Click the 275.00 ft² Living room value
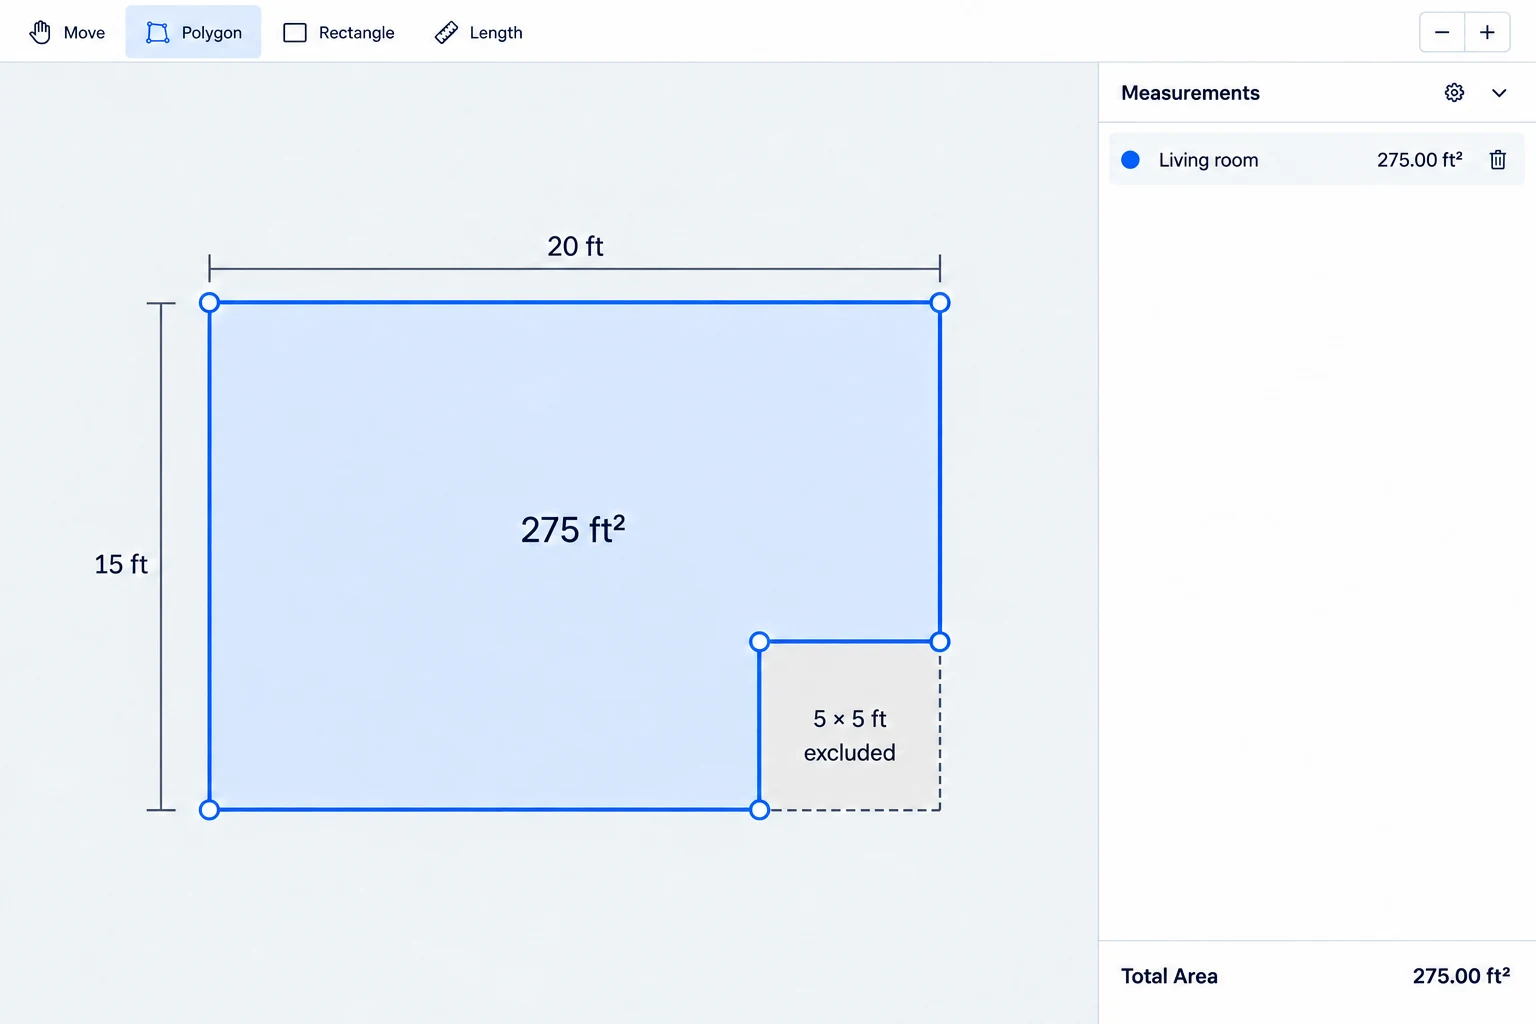Image resolution: width=1536 pixels, height=1024 pixels. pos(1419,160)
